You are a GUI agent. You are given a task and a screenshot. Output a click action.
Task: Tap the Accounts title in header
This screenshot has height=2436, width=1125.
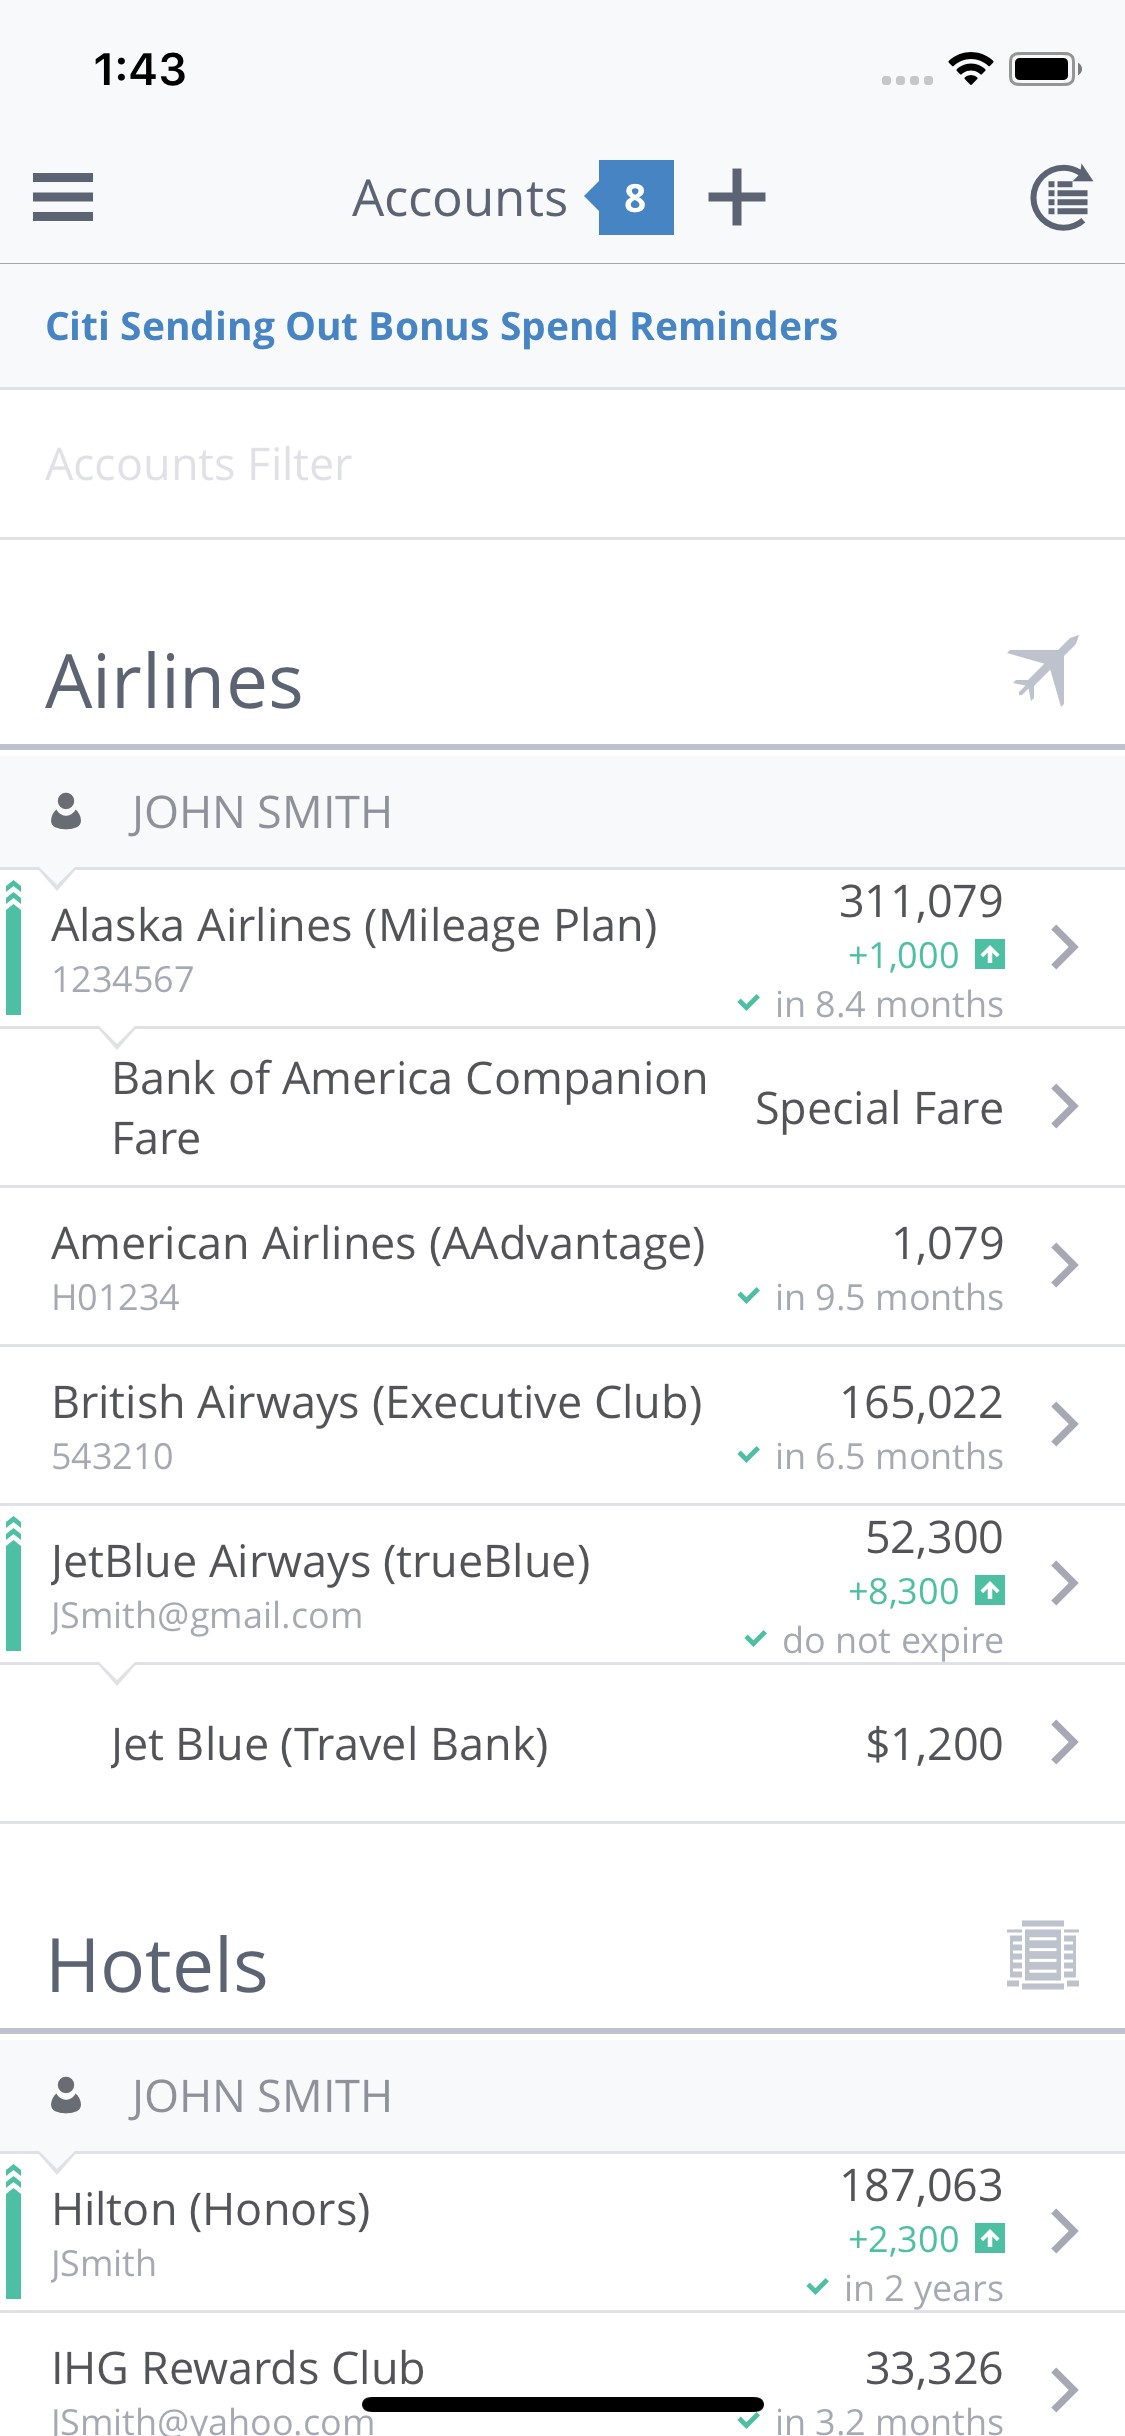pos(460,198)
